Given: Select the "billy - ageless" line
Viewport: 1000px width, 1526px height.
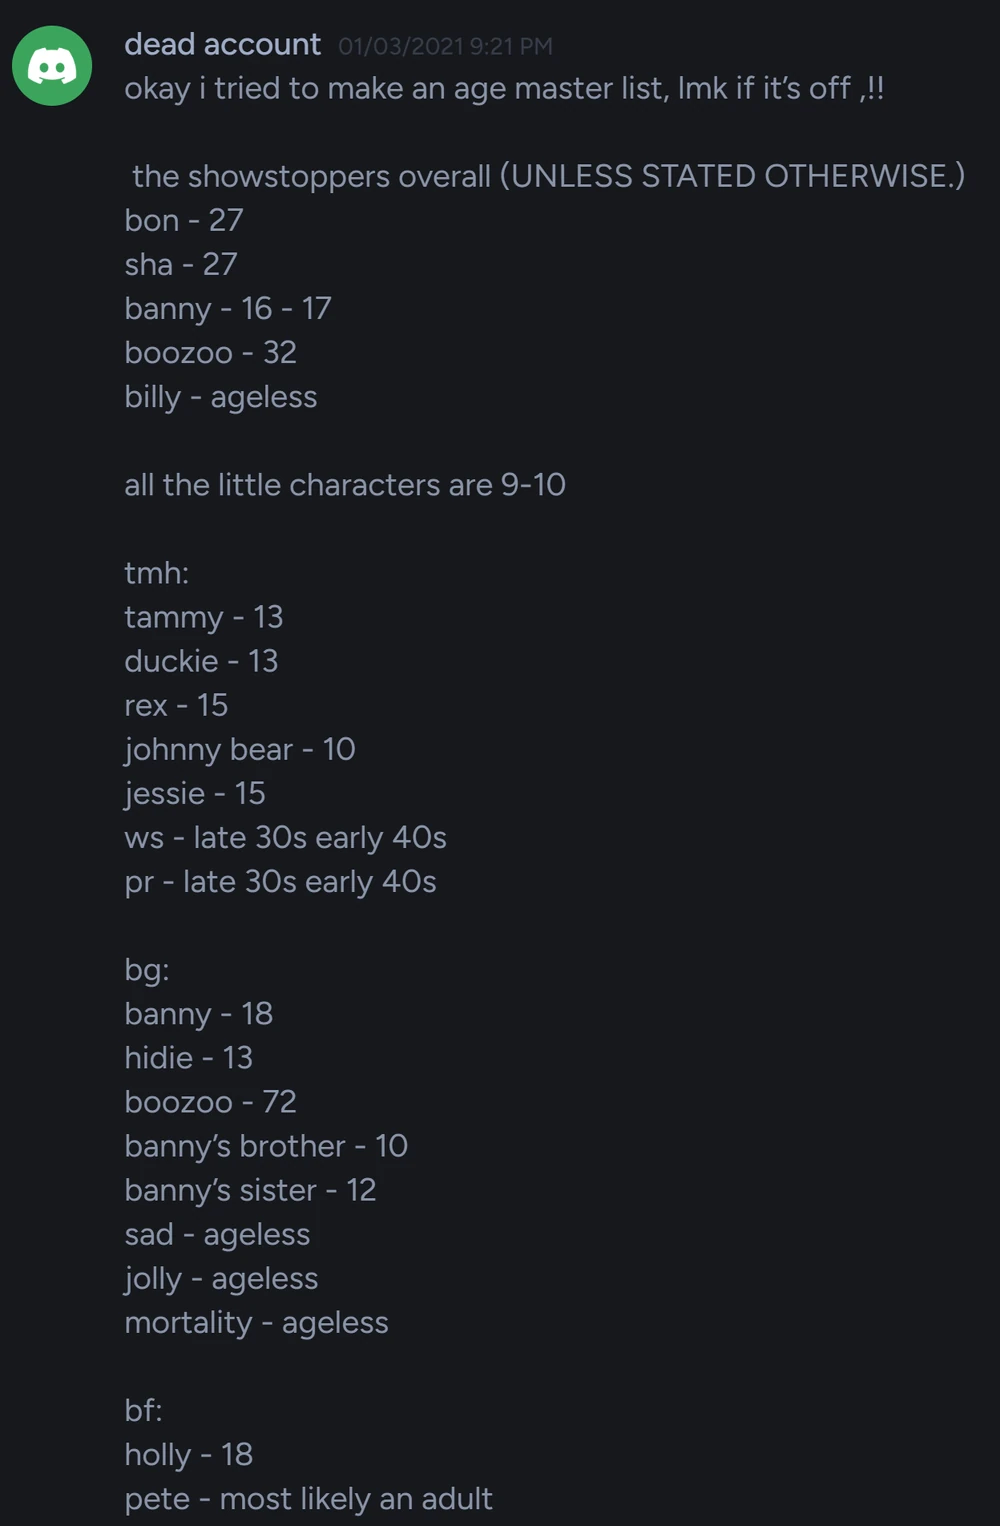Looking at the screenshot, I should coord(220,397).
